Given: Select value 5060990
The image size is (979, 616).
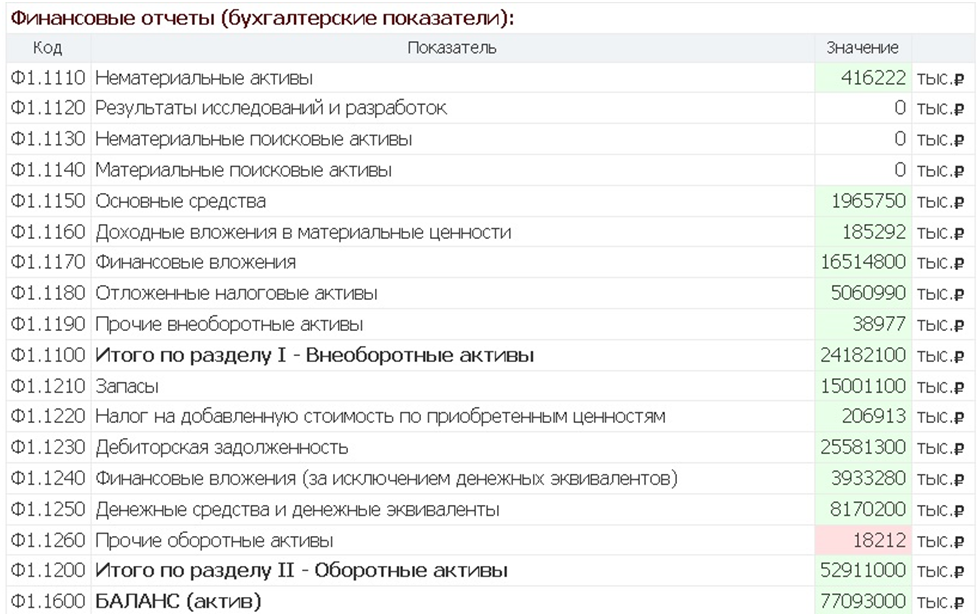Looking at the screenshot, I should [868, 293].
